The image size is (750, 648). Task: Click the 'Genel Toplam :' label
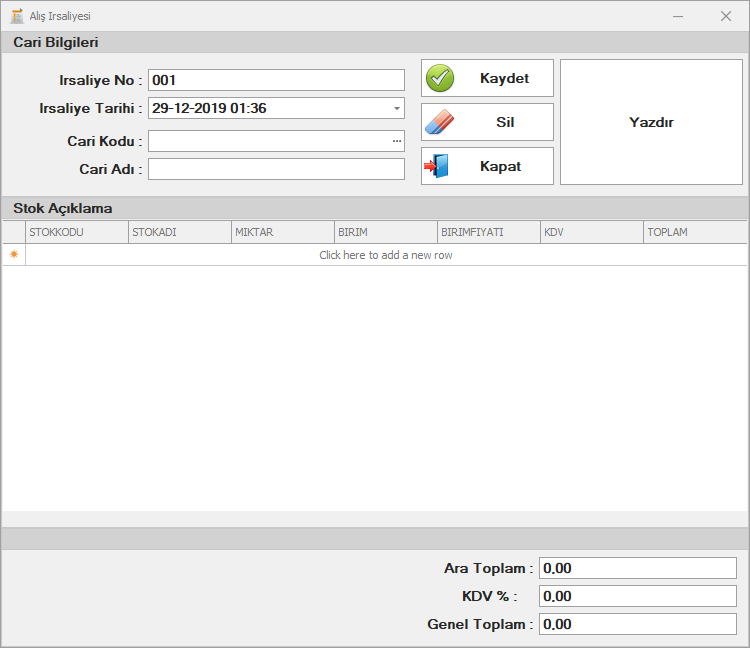pyautogui.click(x=480, y=624)
